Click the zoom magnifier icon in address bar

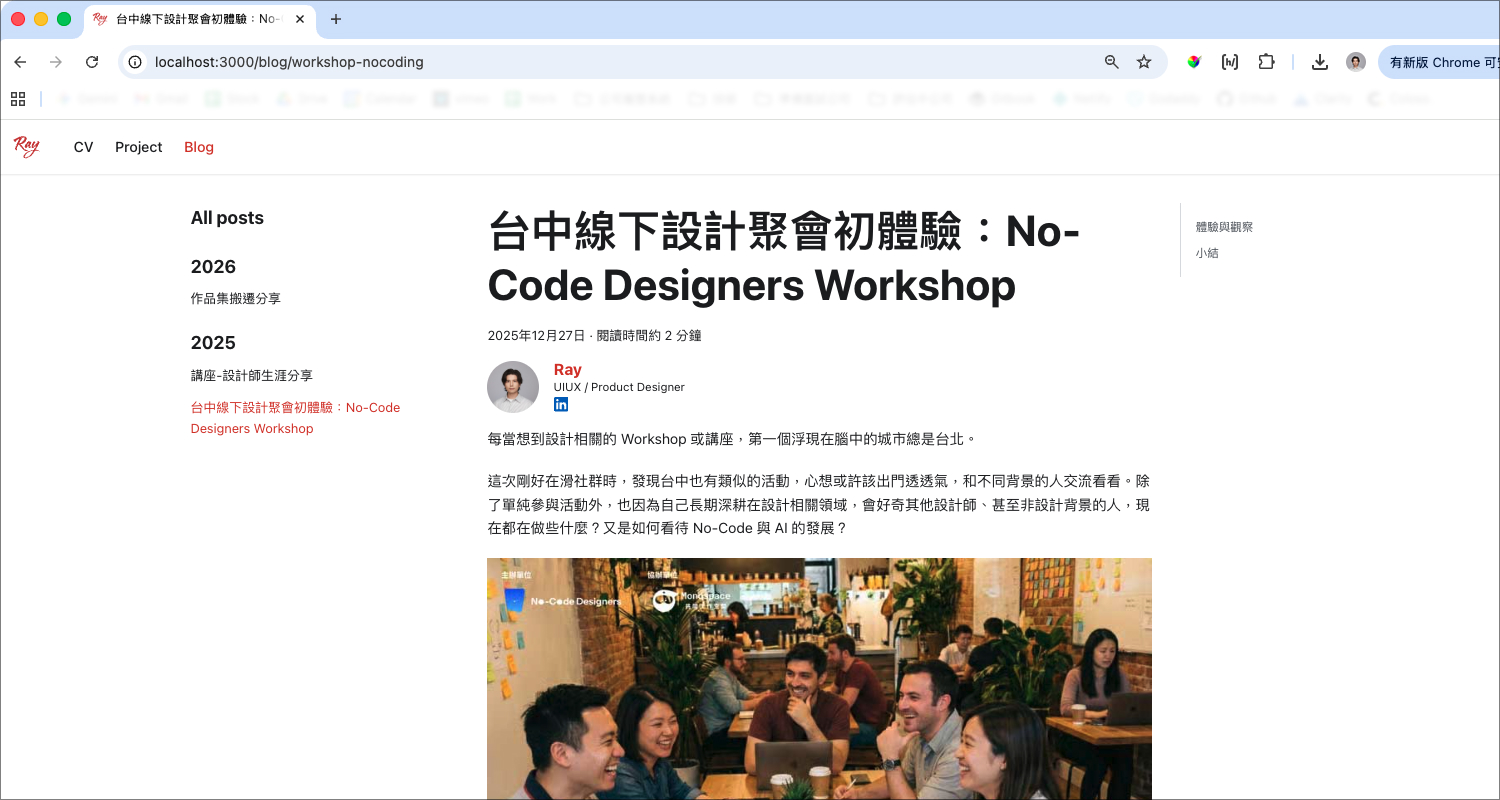[x=1111, y=62]
